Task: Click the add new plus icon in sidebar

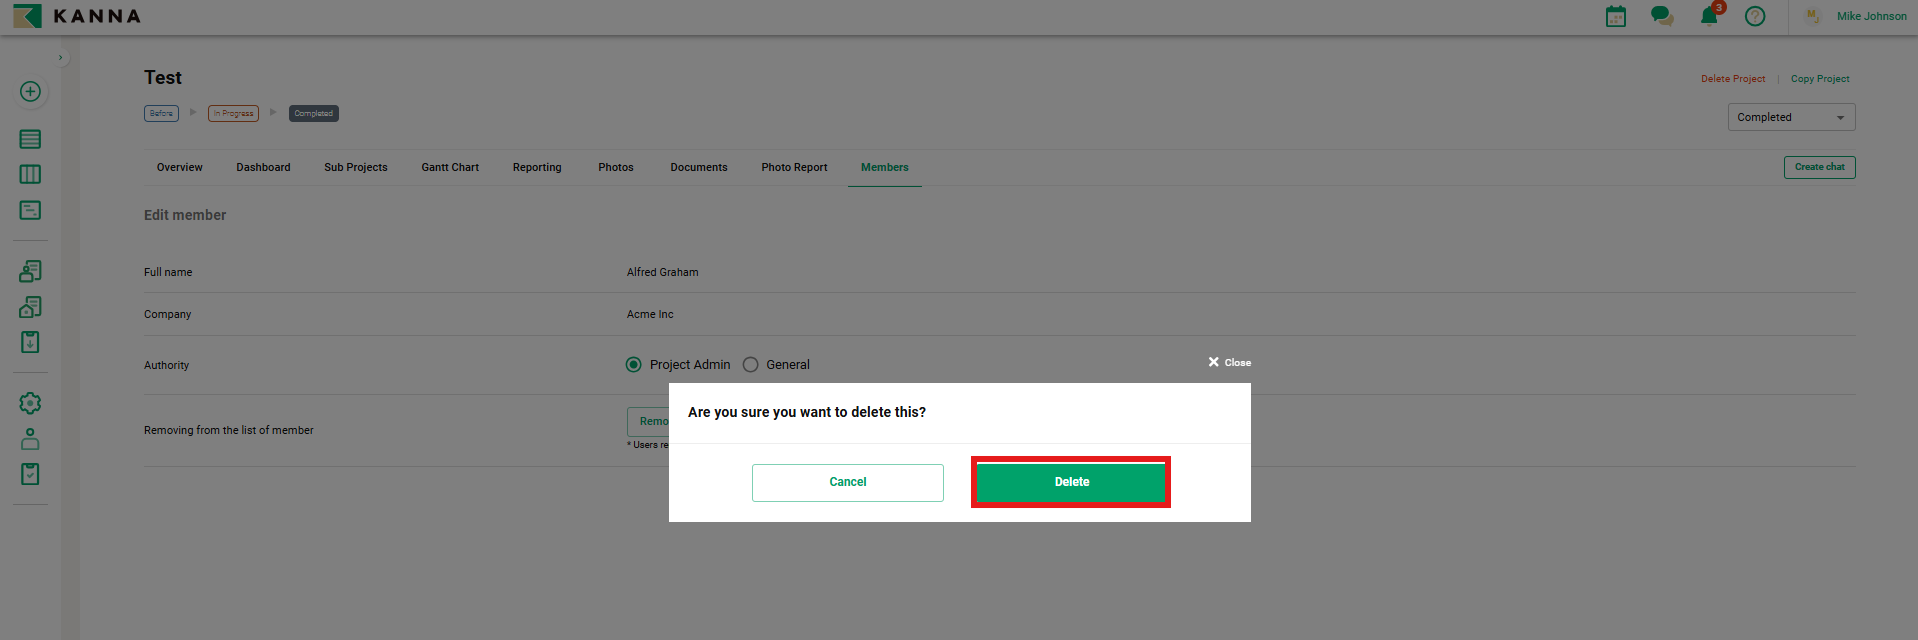Action: [x=30, y=92]
